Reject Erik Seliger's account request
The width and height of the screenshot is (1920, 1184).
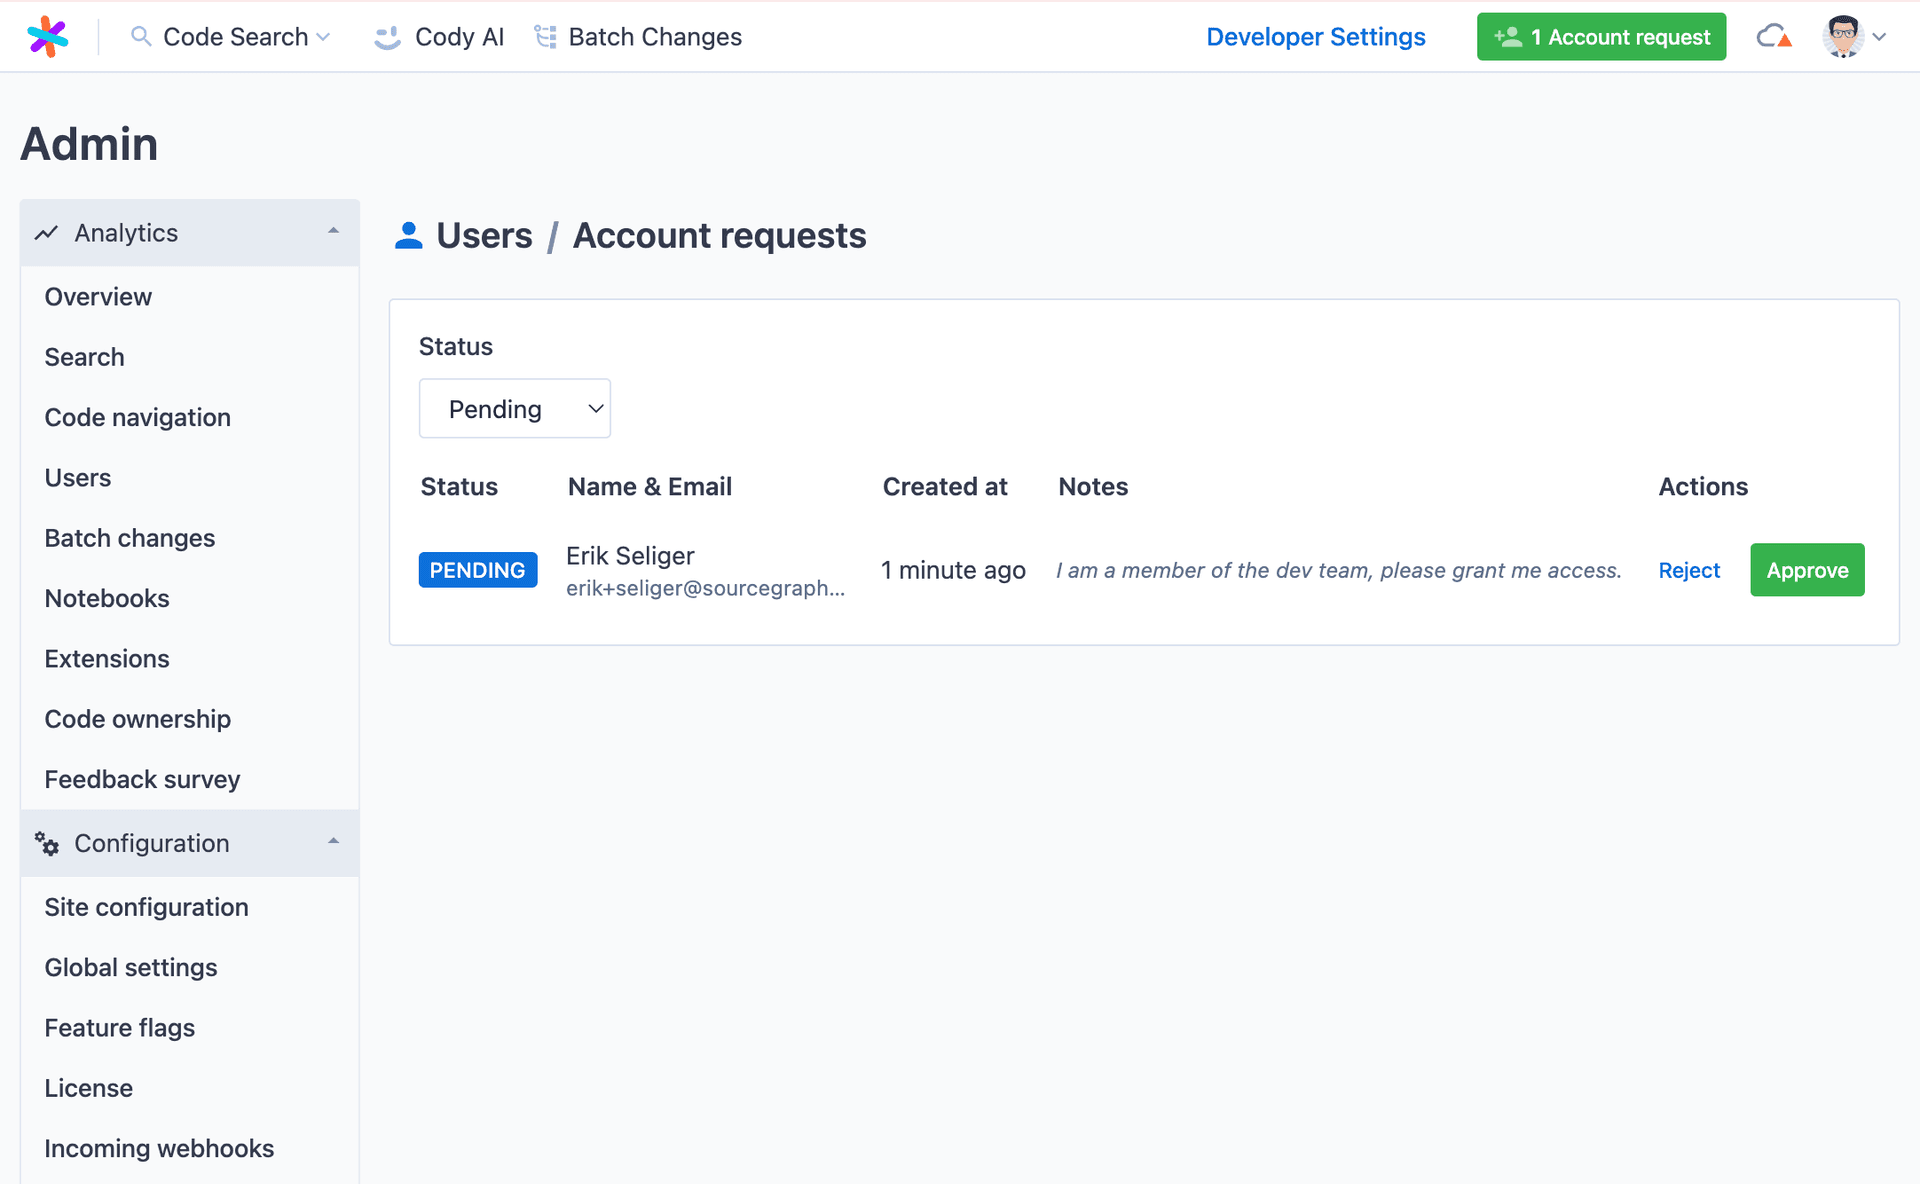pos(1689,570)
